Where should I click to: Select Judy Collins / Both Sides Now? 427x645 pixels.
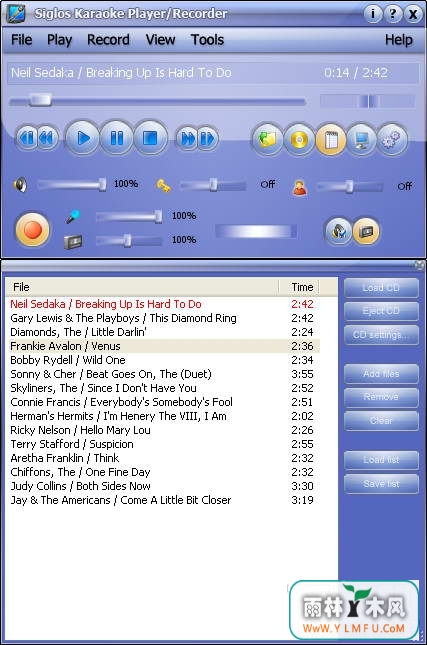point(163,486)
